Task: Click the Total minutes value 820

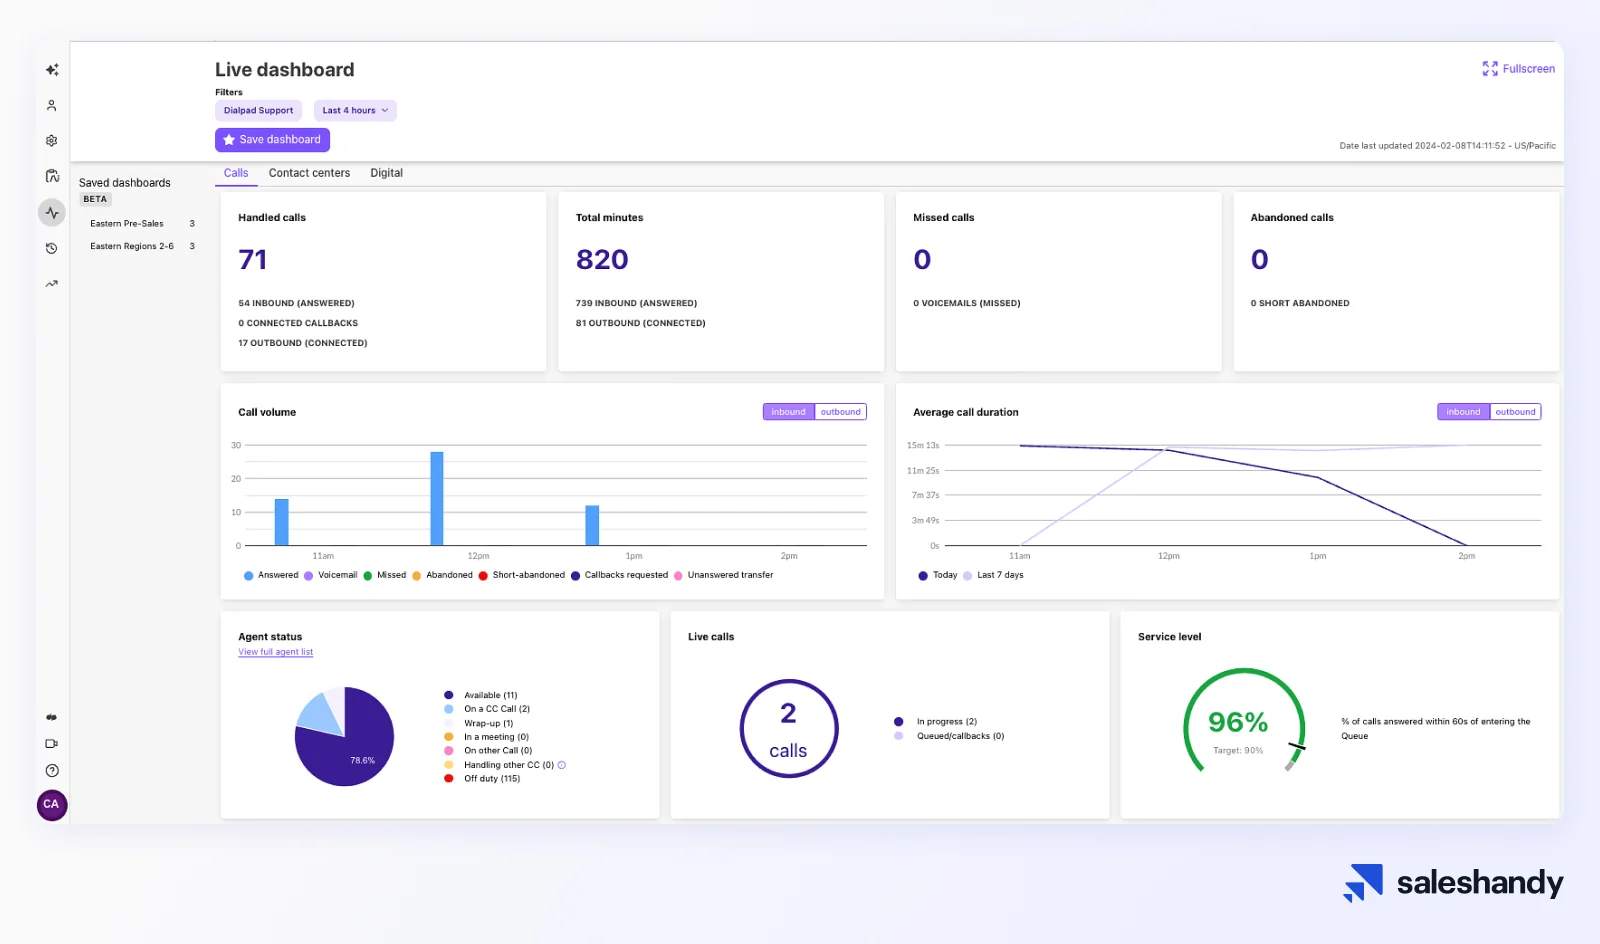Action: (x=602, y=260)
